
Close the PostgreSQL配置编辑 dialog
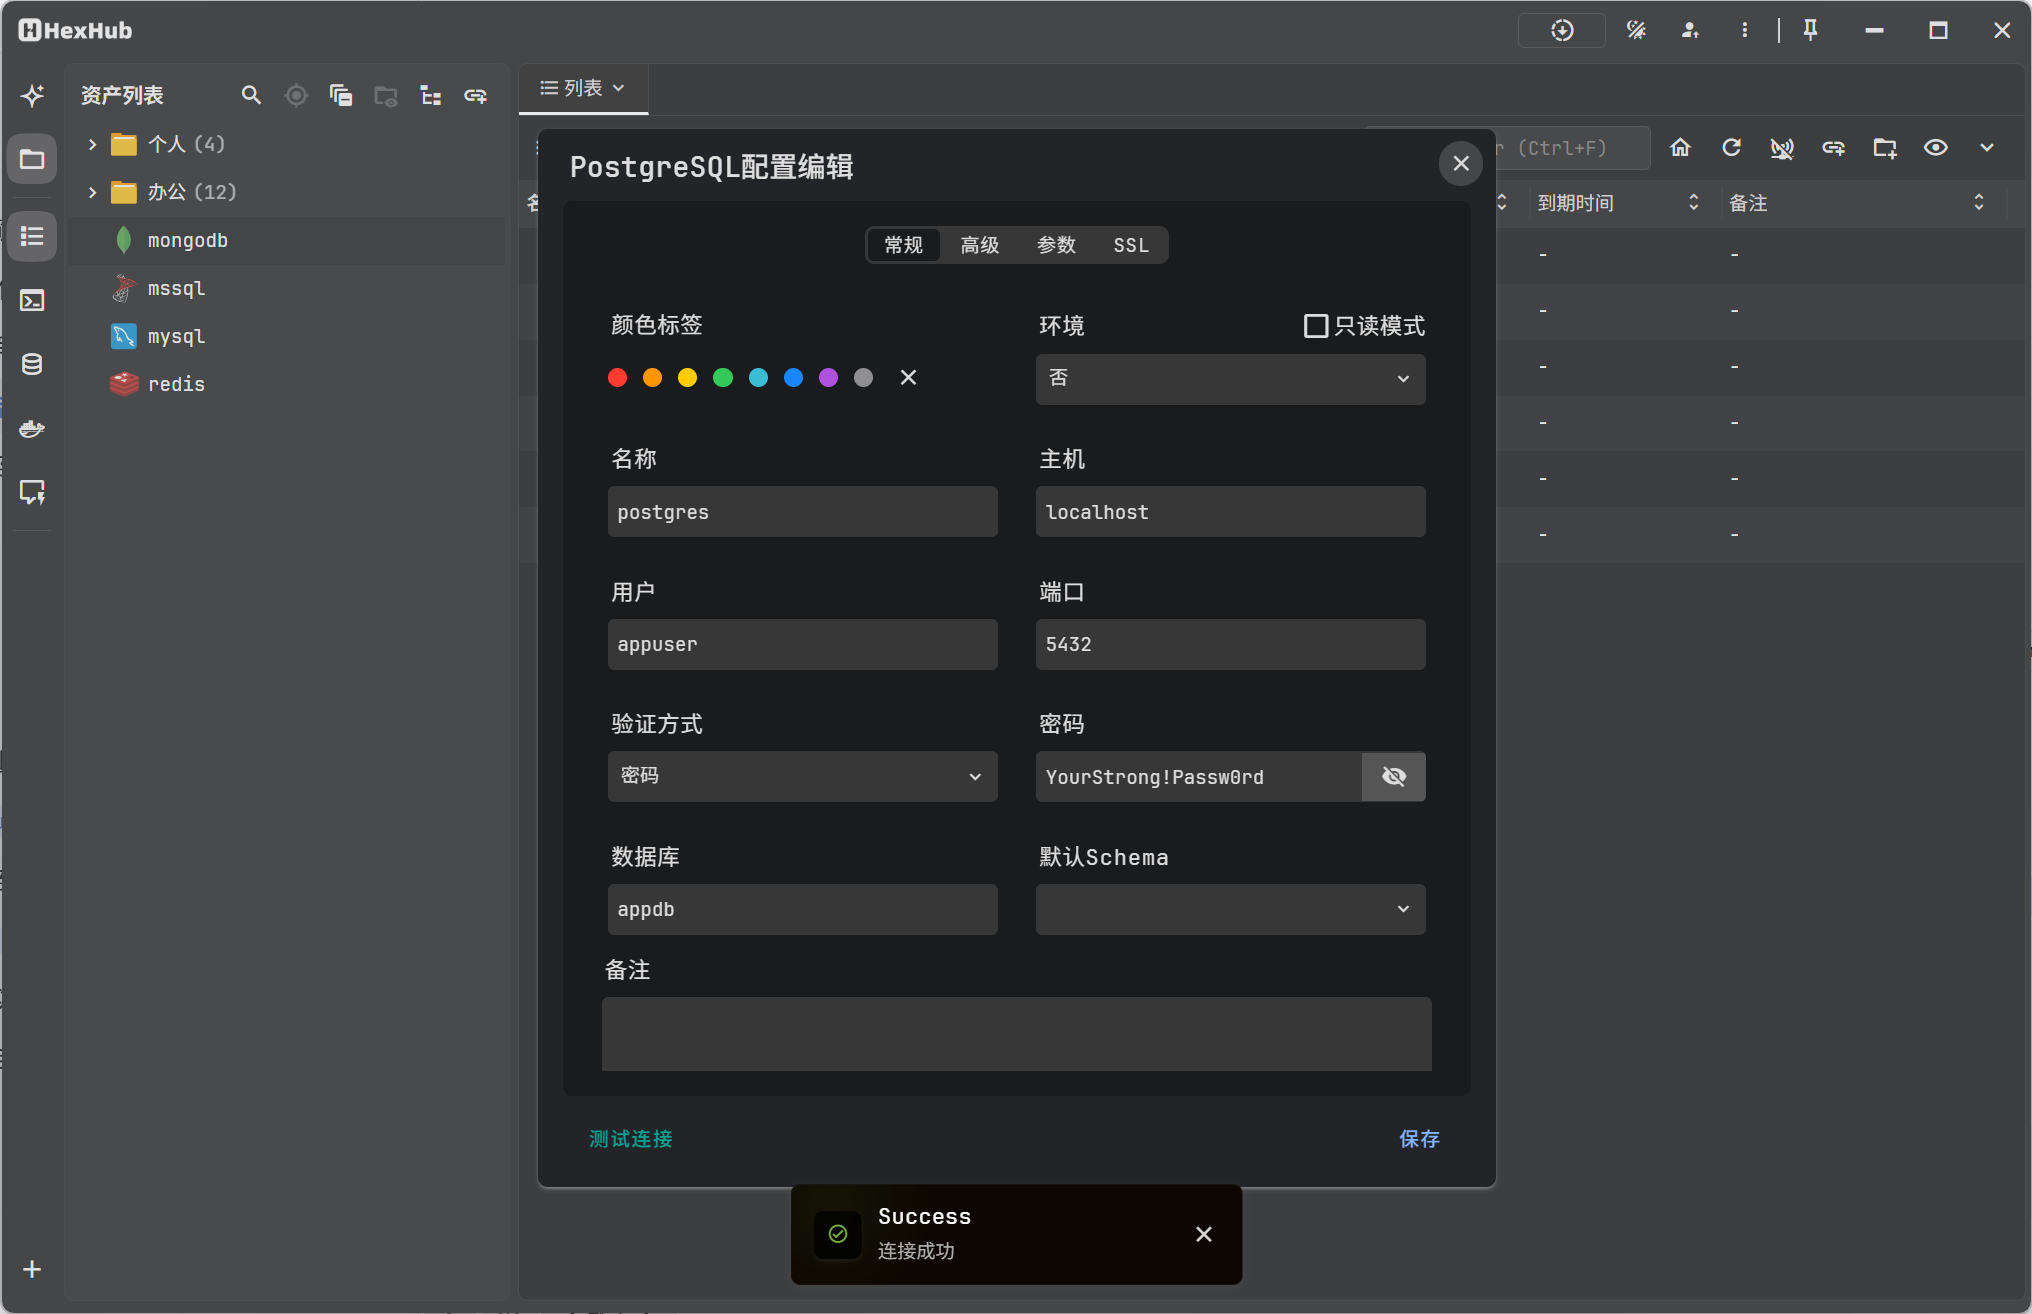[1461, 163]
